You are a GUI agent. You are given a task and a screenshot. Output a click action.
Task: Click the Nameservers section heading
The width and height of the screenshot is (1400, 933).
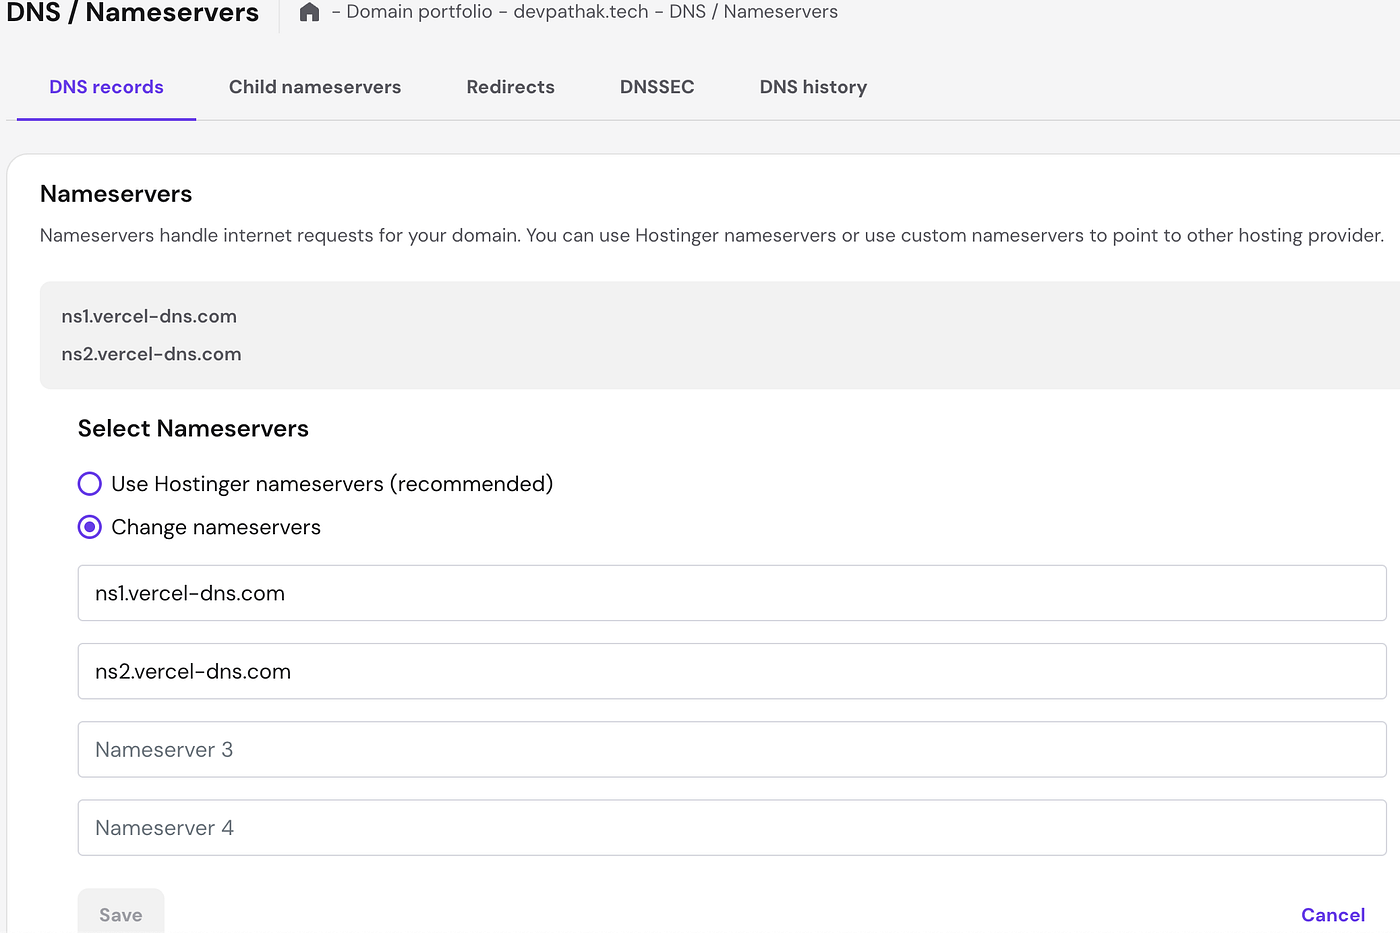click(116, 194)
